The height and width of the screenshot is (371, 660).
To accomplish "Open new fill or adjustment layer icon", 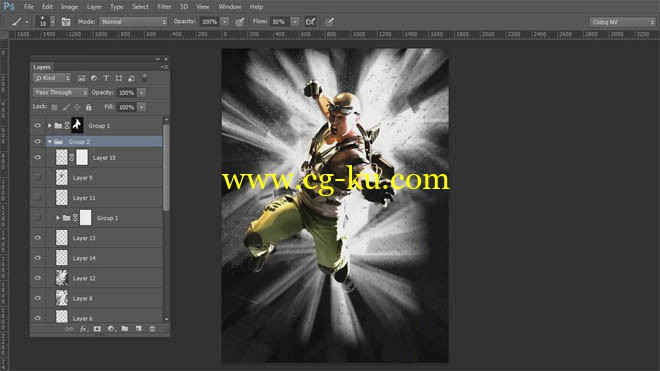I will click(111, 329).
